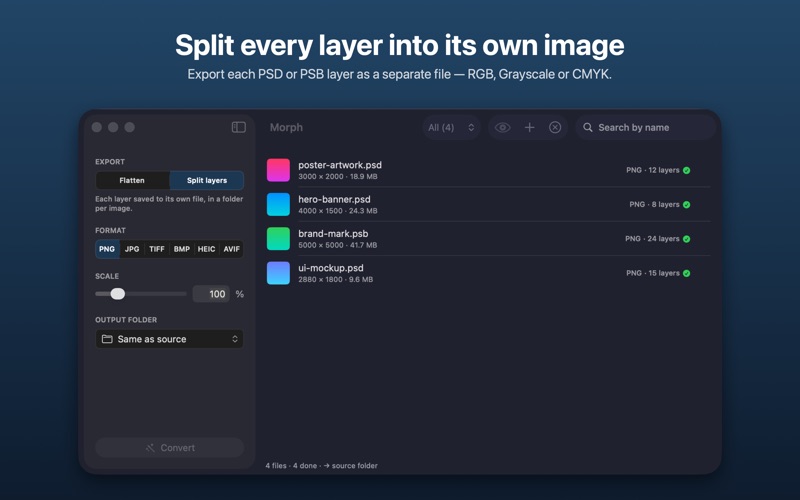Open the Same as source folder dropdown
This screenshot has width=800, height=500.
pos(169,339)
